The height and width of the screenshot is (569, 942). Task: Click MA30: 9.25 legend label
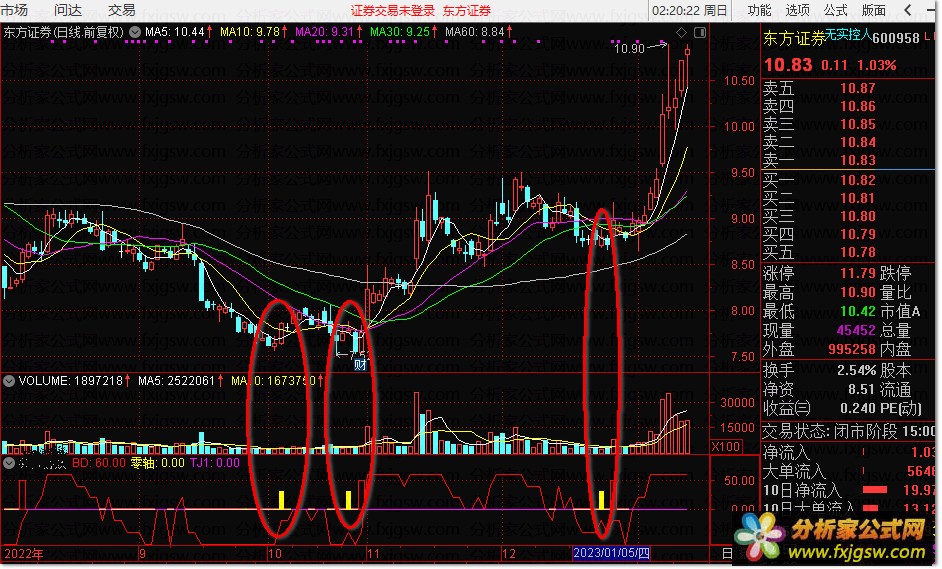click(400, 32)
